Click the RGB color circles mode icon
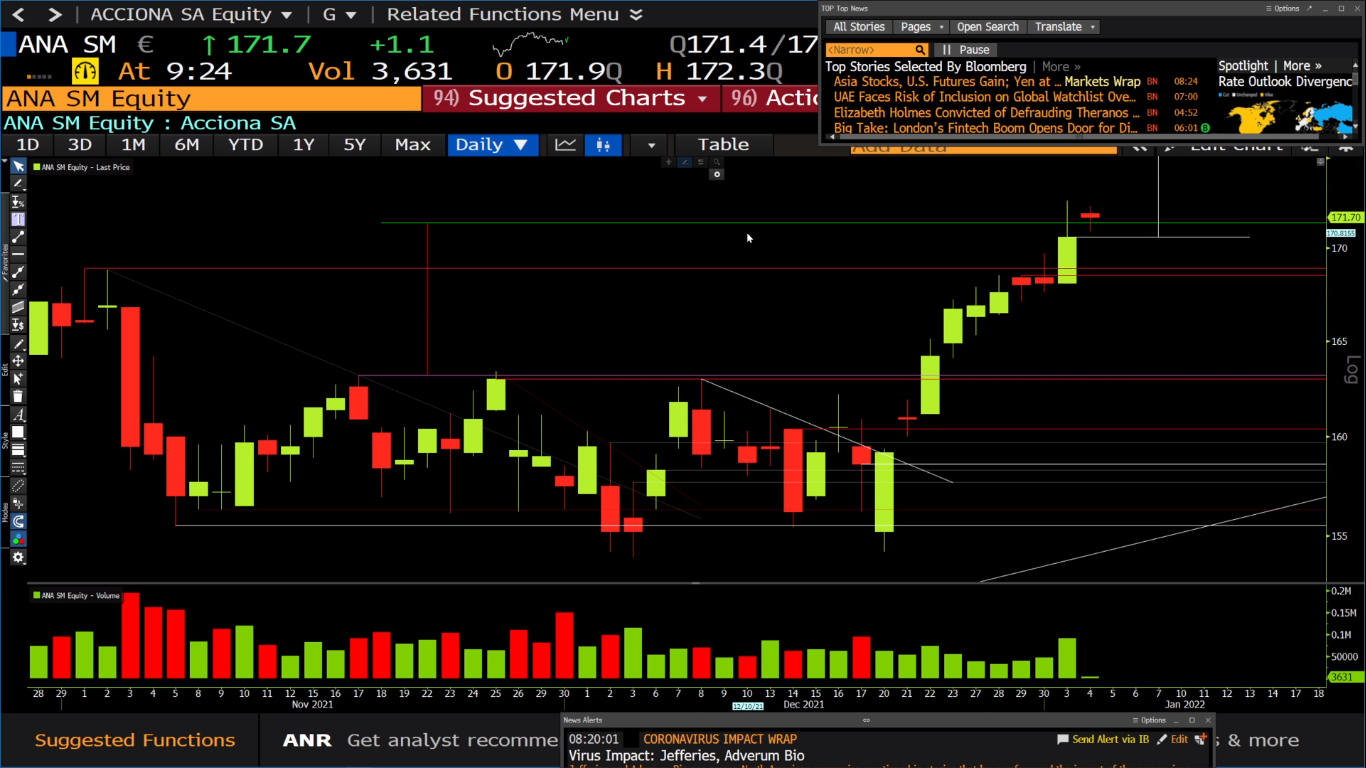 pos(18,540)
